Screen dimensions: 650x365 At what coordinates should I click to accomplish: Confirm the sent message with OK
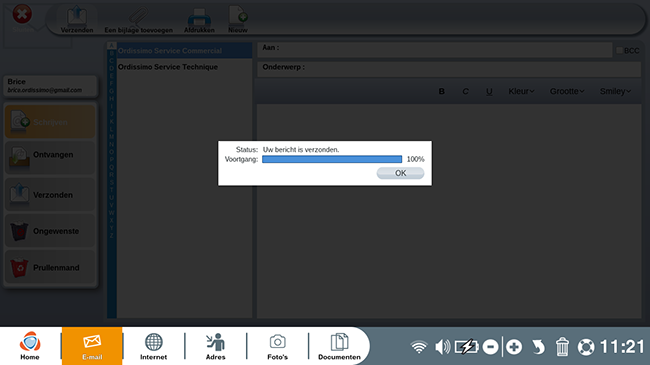point(400,173)
